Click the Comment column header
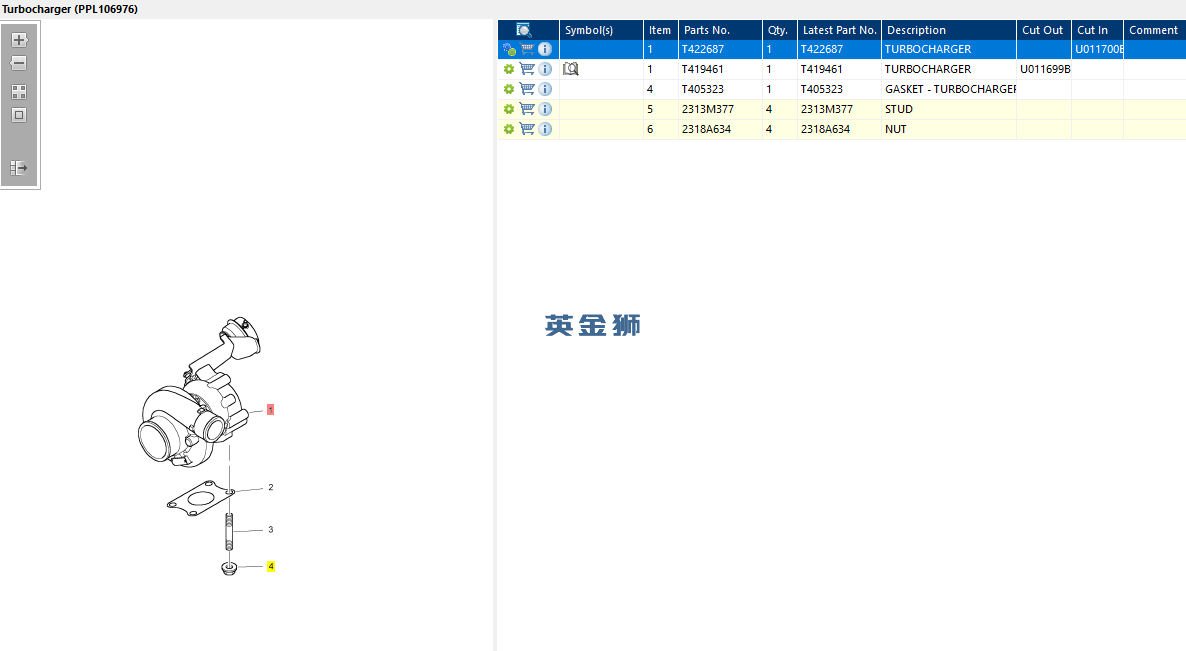The width and height of the screenshot is (1186, 651). click(x=1155, y=30)
